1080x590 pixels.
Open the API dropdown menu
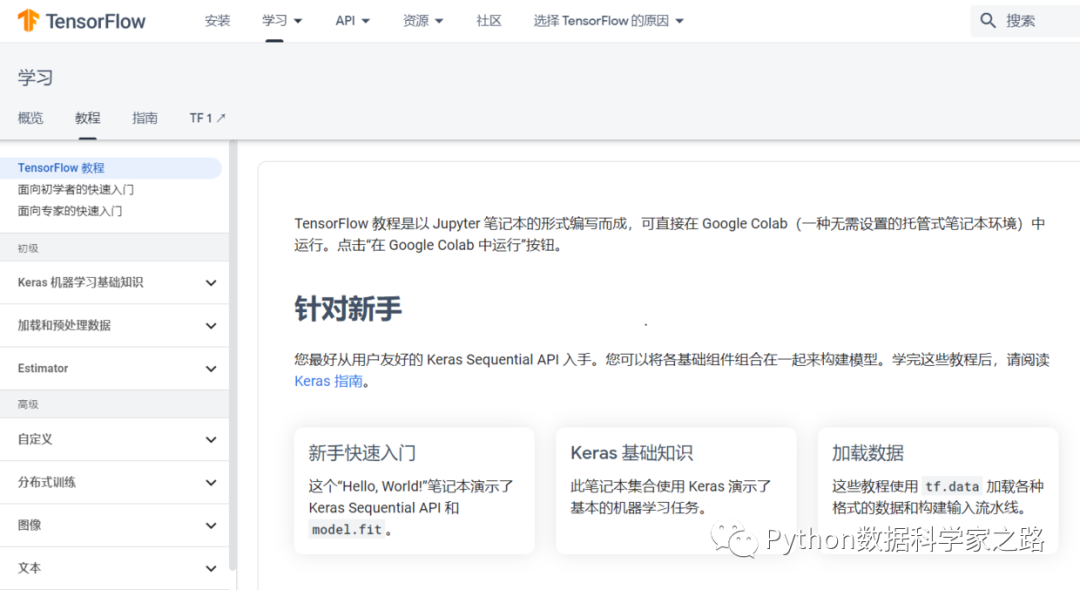(x=353, y=21)
